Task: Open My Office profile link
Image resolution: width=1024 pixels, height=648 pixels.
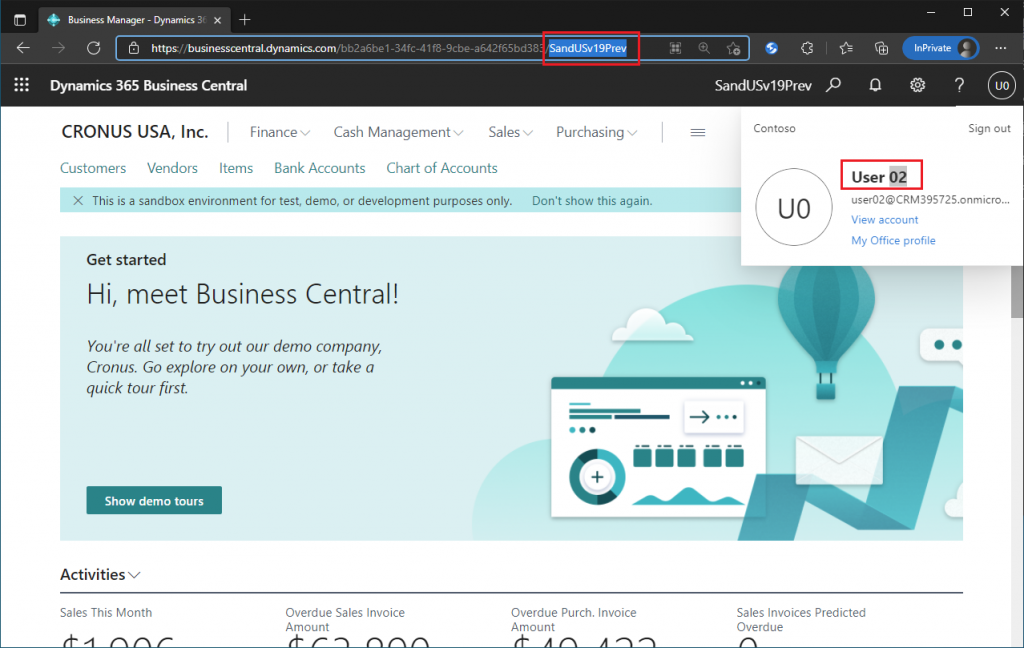Action: click(893, 240)
